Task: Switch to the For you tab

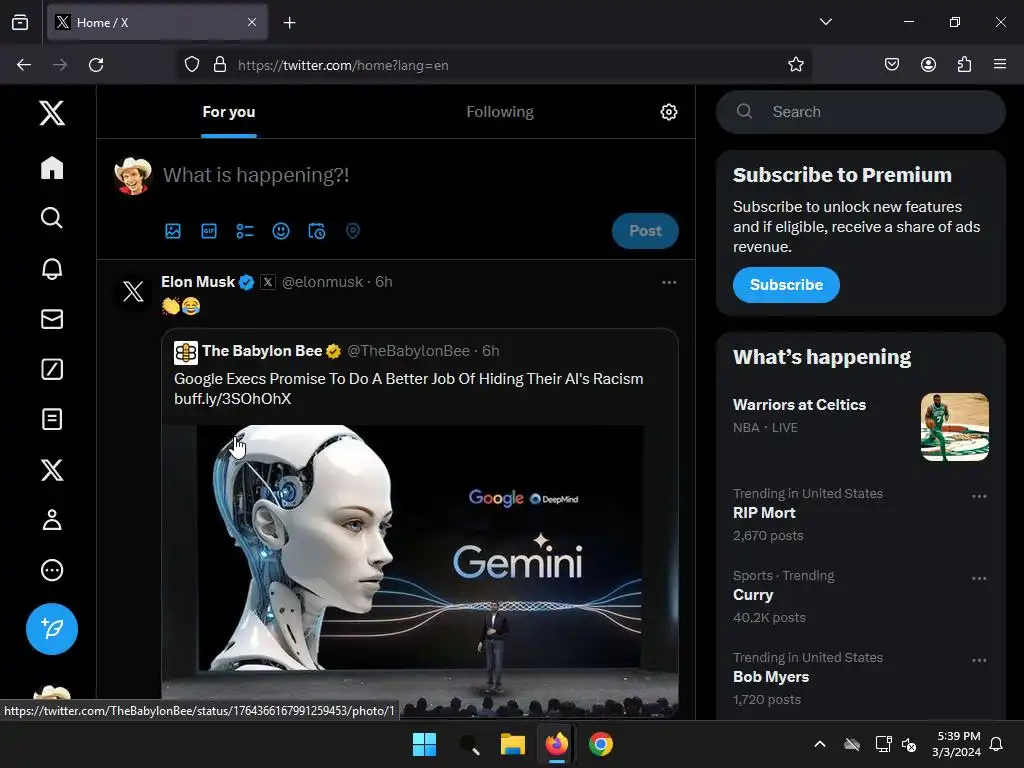Action: tap(229, 112)
